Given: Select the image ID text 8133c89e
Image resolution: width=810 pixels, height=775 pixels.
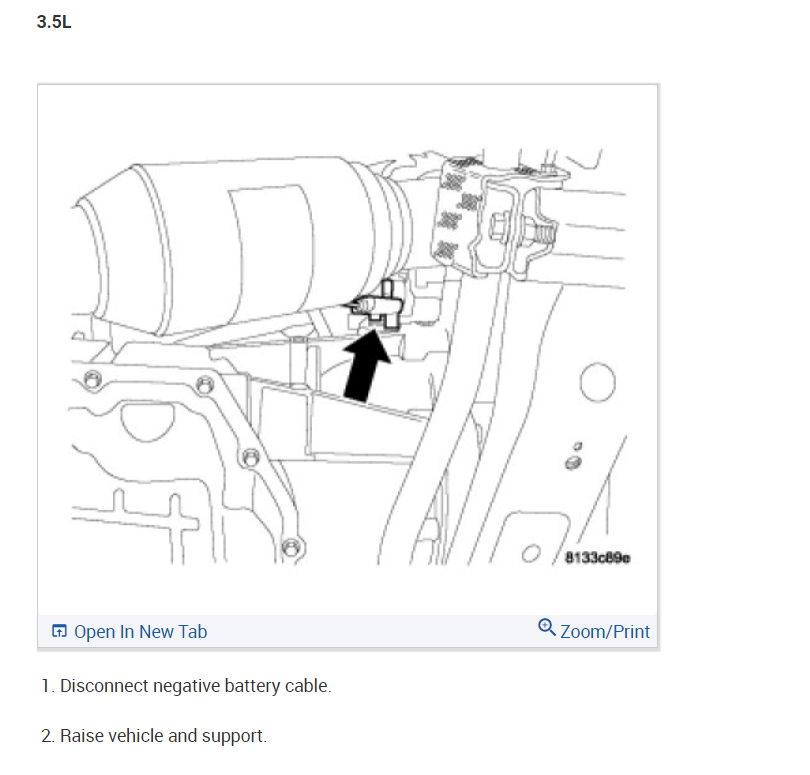Looking at the screenshot, I should pos(598,557).
